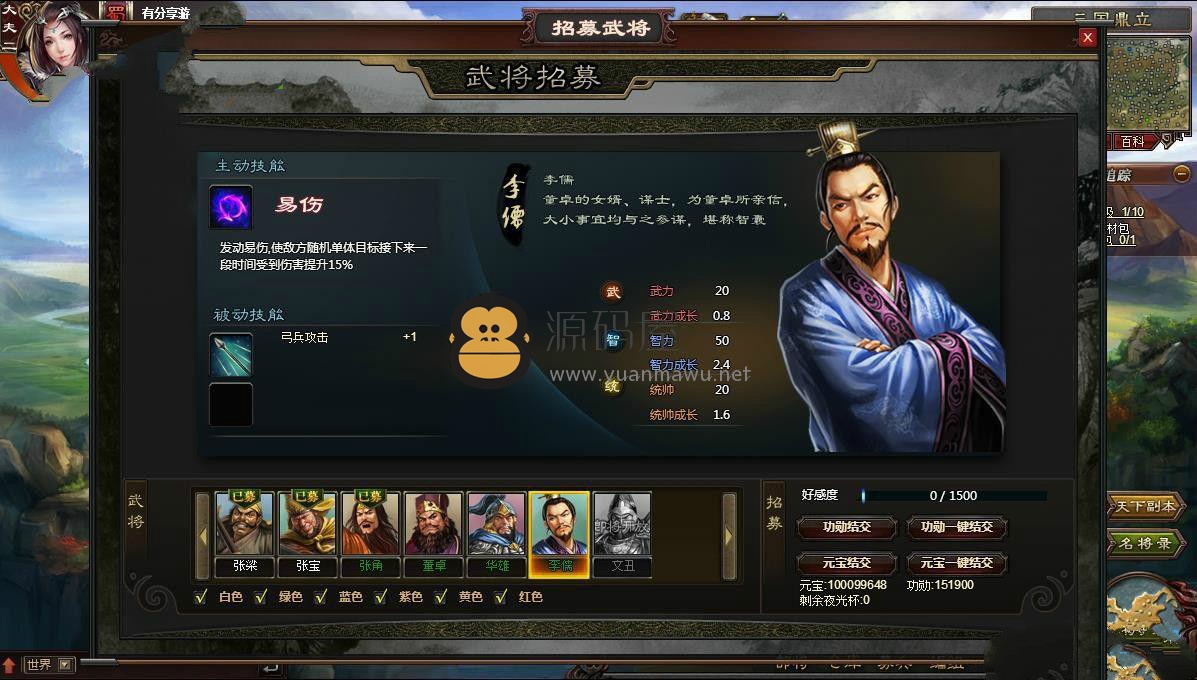The width and height of the screenshot is (1197, 680).
Task: Select 董卓 general portrait
Action: tap(434, 534)
